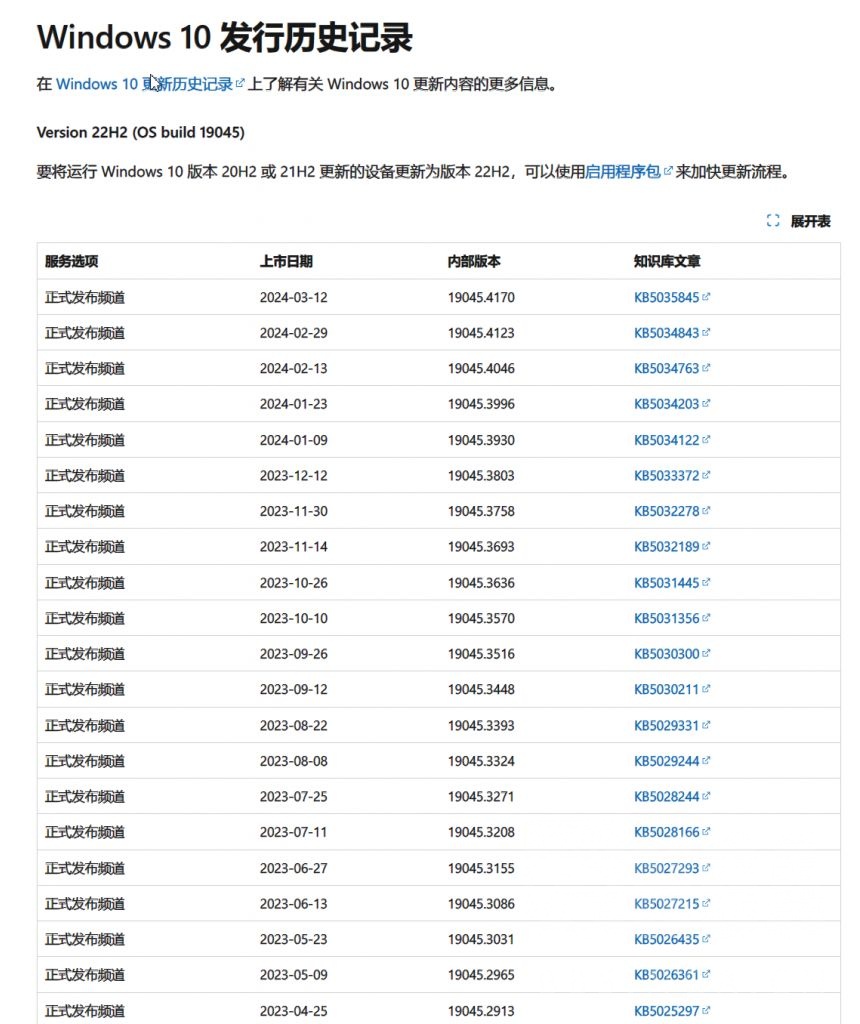Click the external link icon beside KB5029244
The width and height of the screenshot is (860, 1024).
(x=707, y=760)
